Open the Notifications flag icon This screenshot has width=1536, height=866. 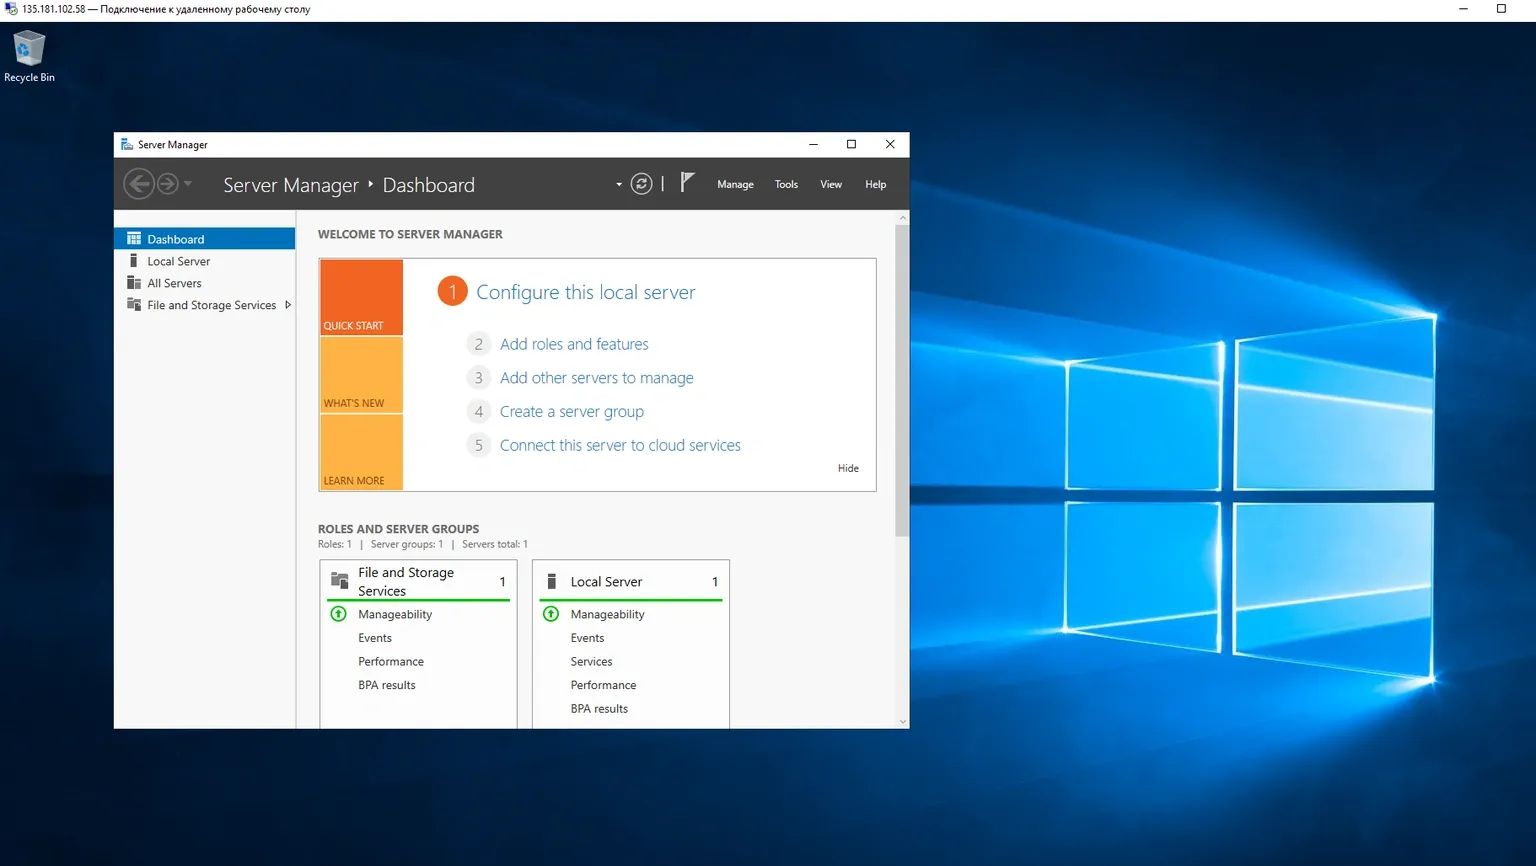pos(687,182)
